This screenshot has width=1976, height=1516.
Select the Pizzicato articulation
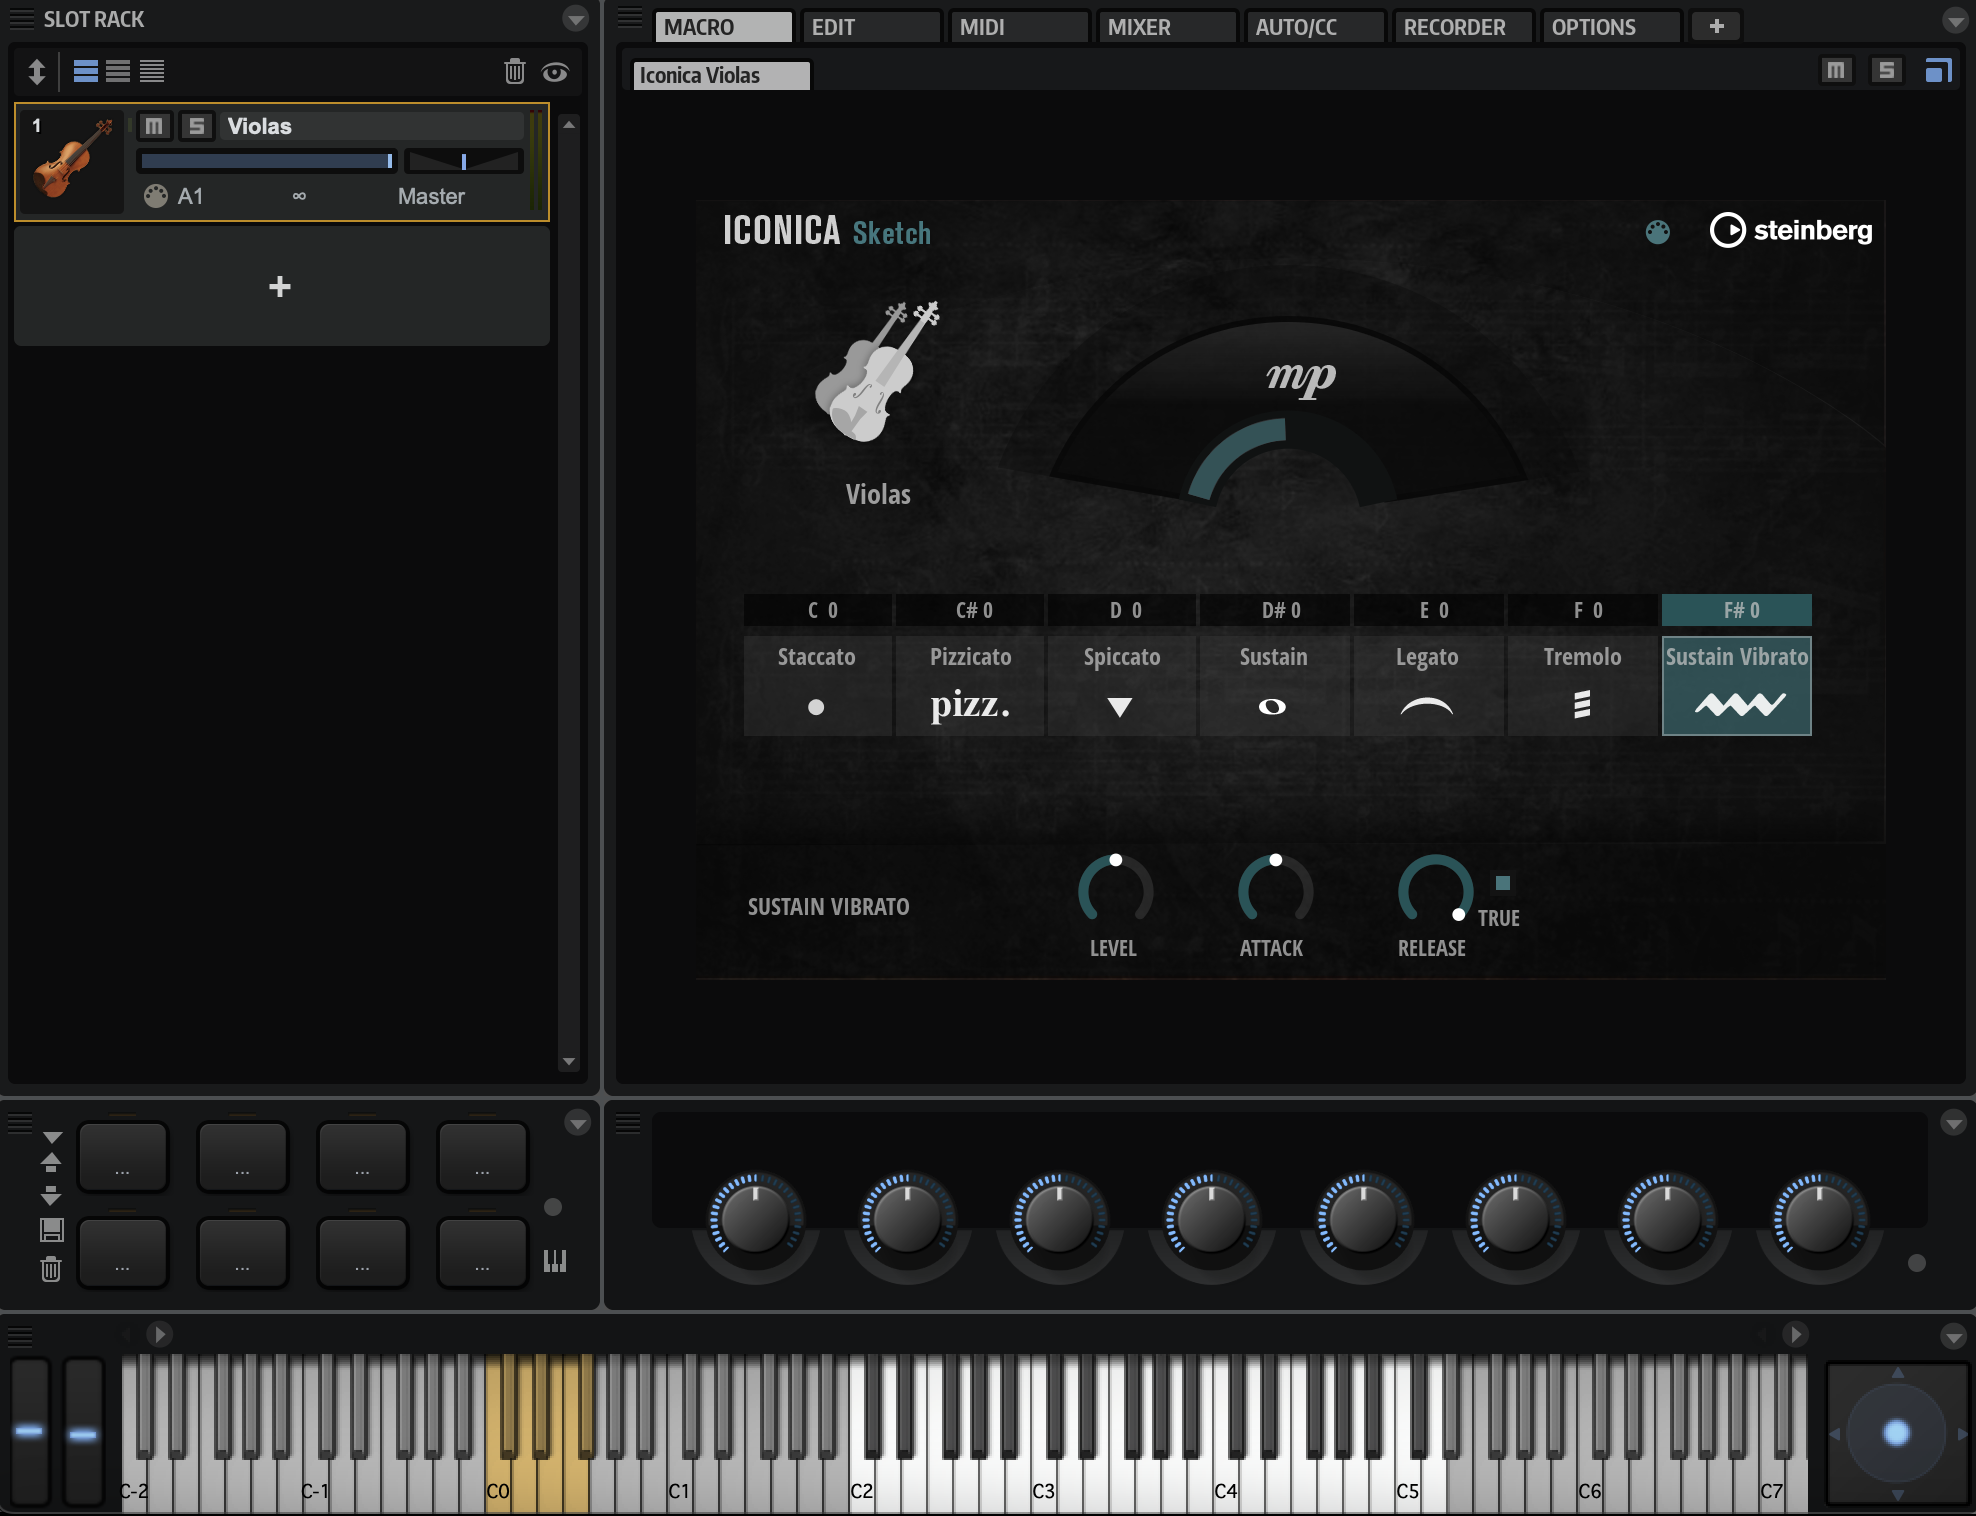click(970, 685)
